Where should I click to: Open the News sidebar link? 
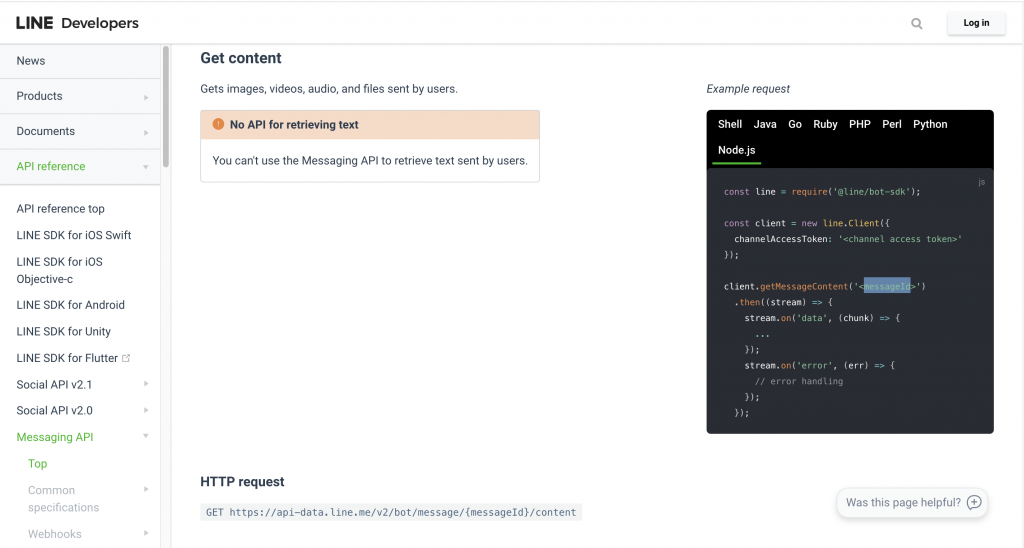(x=31, y=61)
